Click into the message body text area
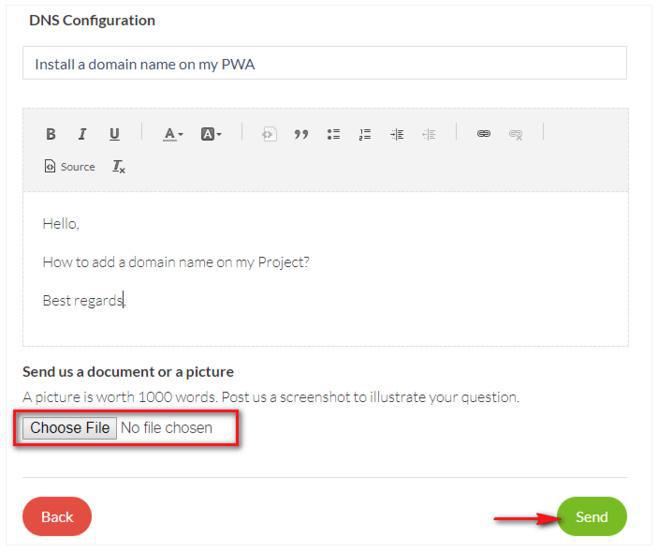 click(x=325, y=268)
